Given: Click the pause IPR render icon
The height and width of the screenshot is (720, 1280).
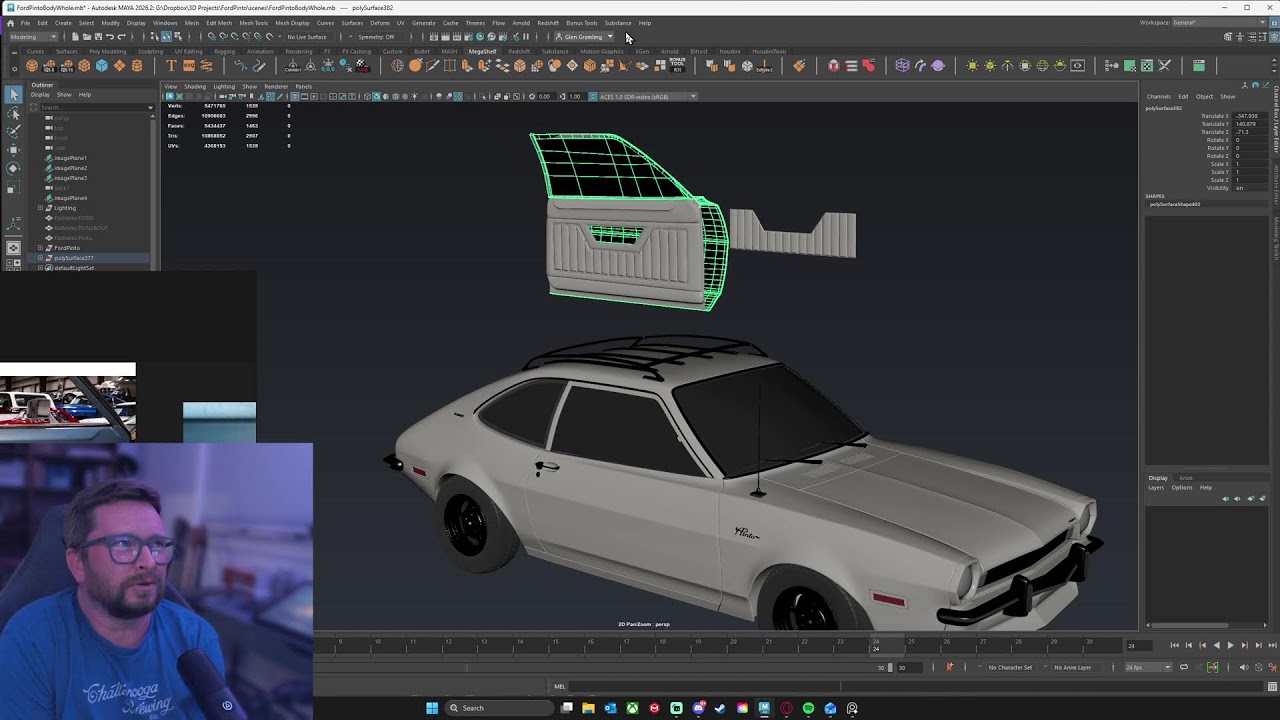Looking at the screenshot, I should [526, 37].
